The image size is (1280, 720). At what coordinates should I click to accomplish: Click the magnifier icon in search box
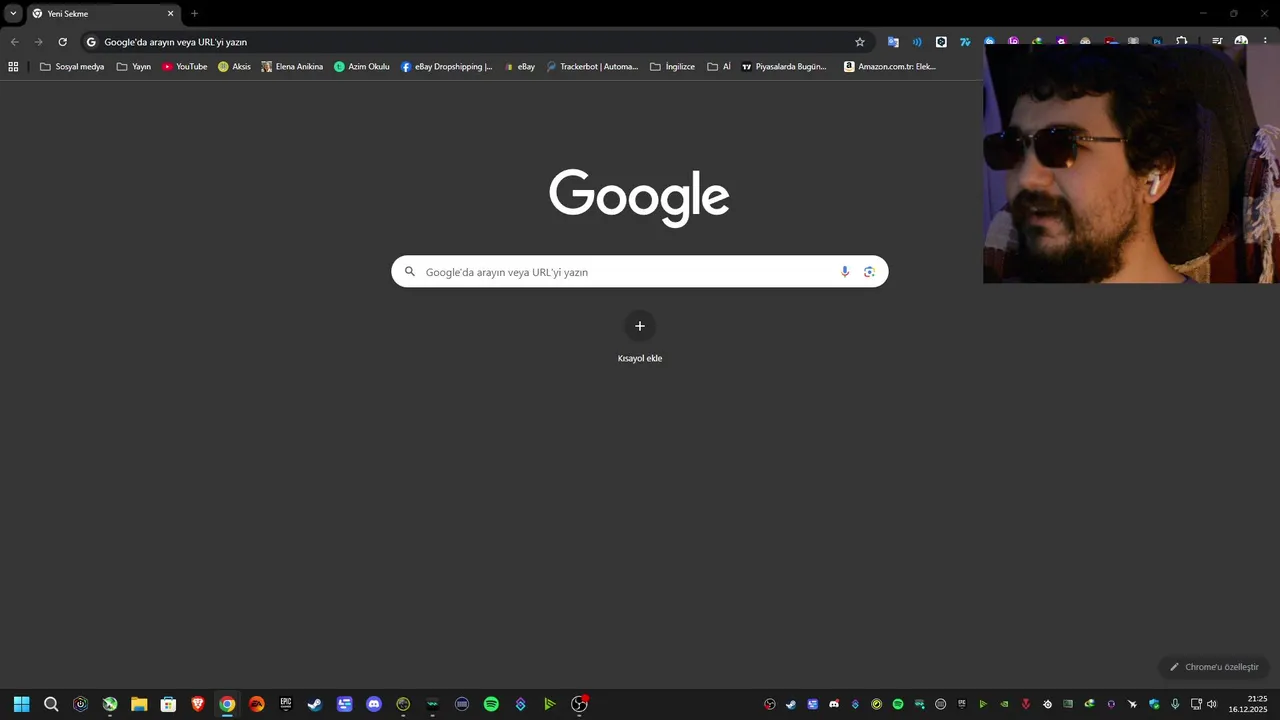tap(409, 272)
